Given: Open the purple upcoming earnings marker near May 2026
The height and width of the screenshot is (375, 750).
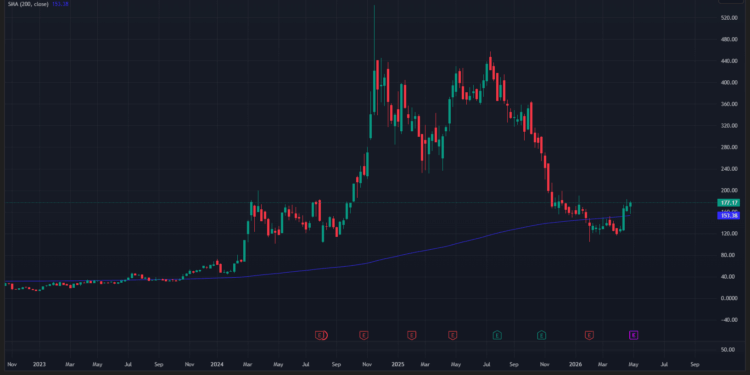Looking at the screenshot, I should tap(633, 335).
